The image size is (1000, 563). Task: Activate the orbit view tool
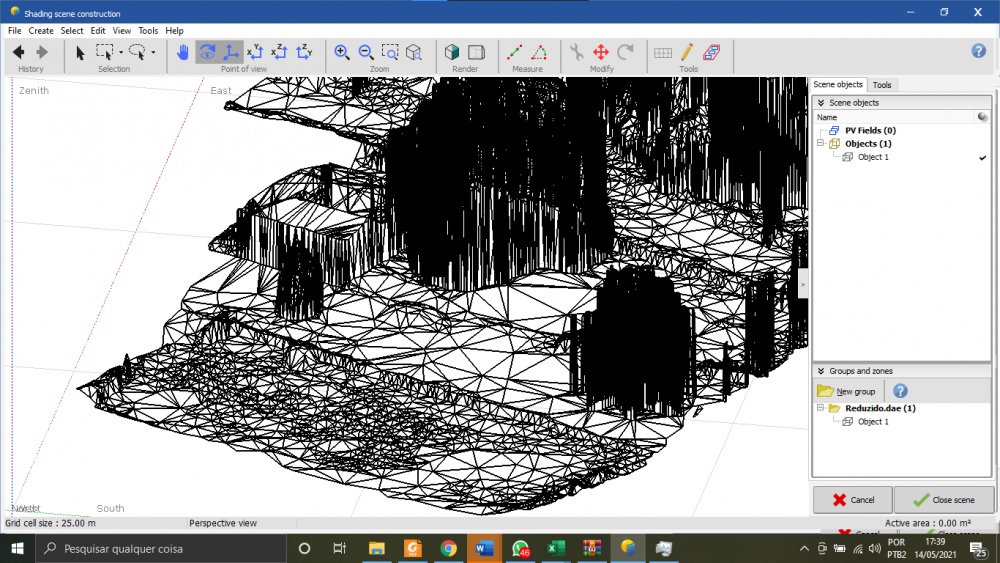[x=207, y=52]
